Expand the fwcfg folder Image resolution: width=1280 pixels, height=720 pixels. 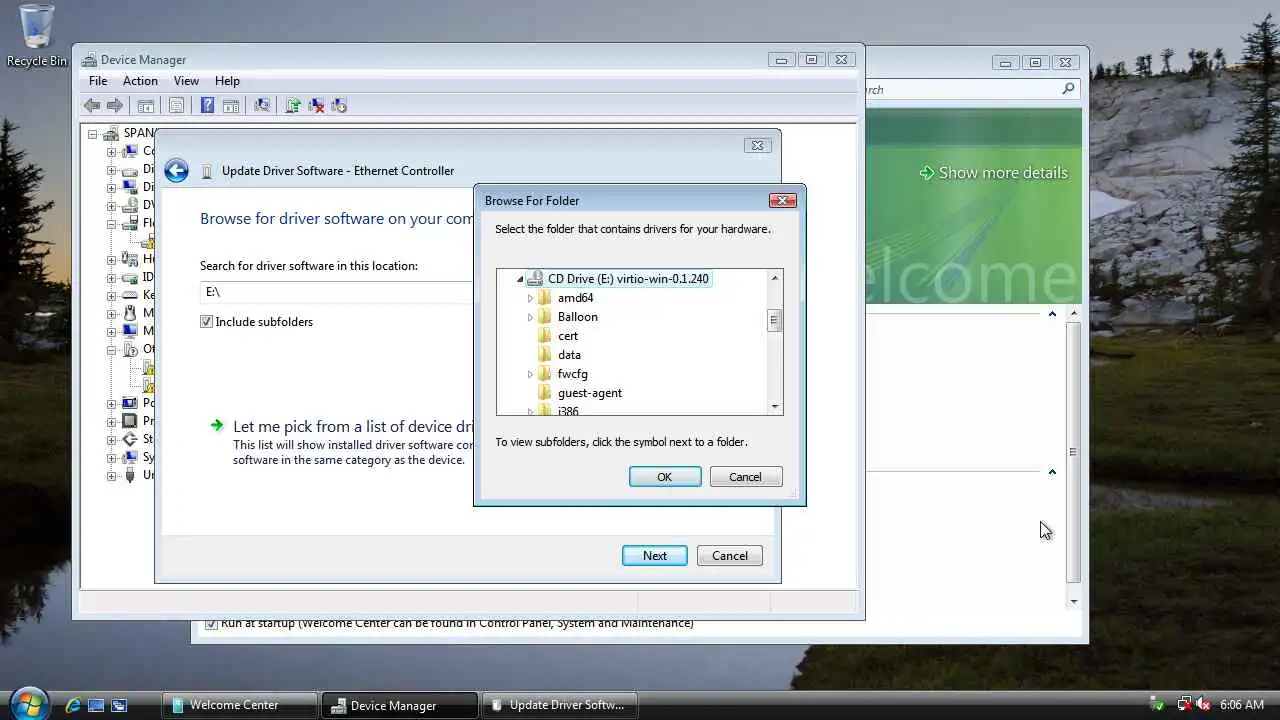coord(530,374)
